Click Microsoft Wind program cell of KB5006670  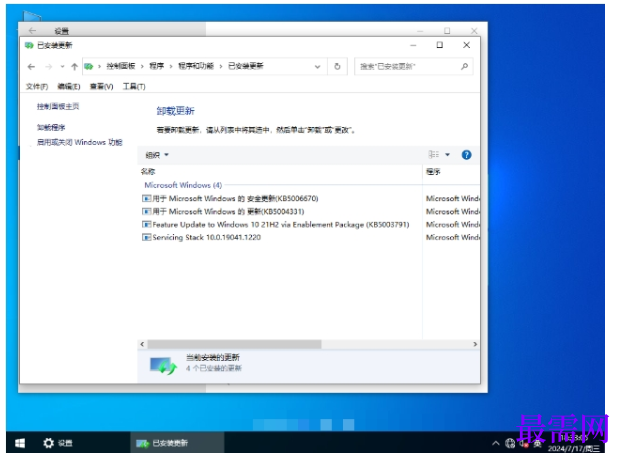pyautogui.click(x=453, y=199)
